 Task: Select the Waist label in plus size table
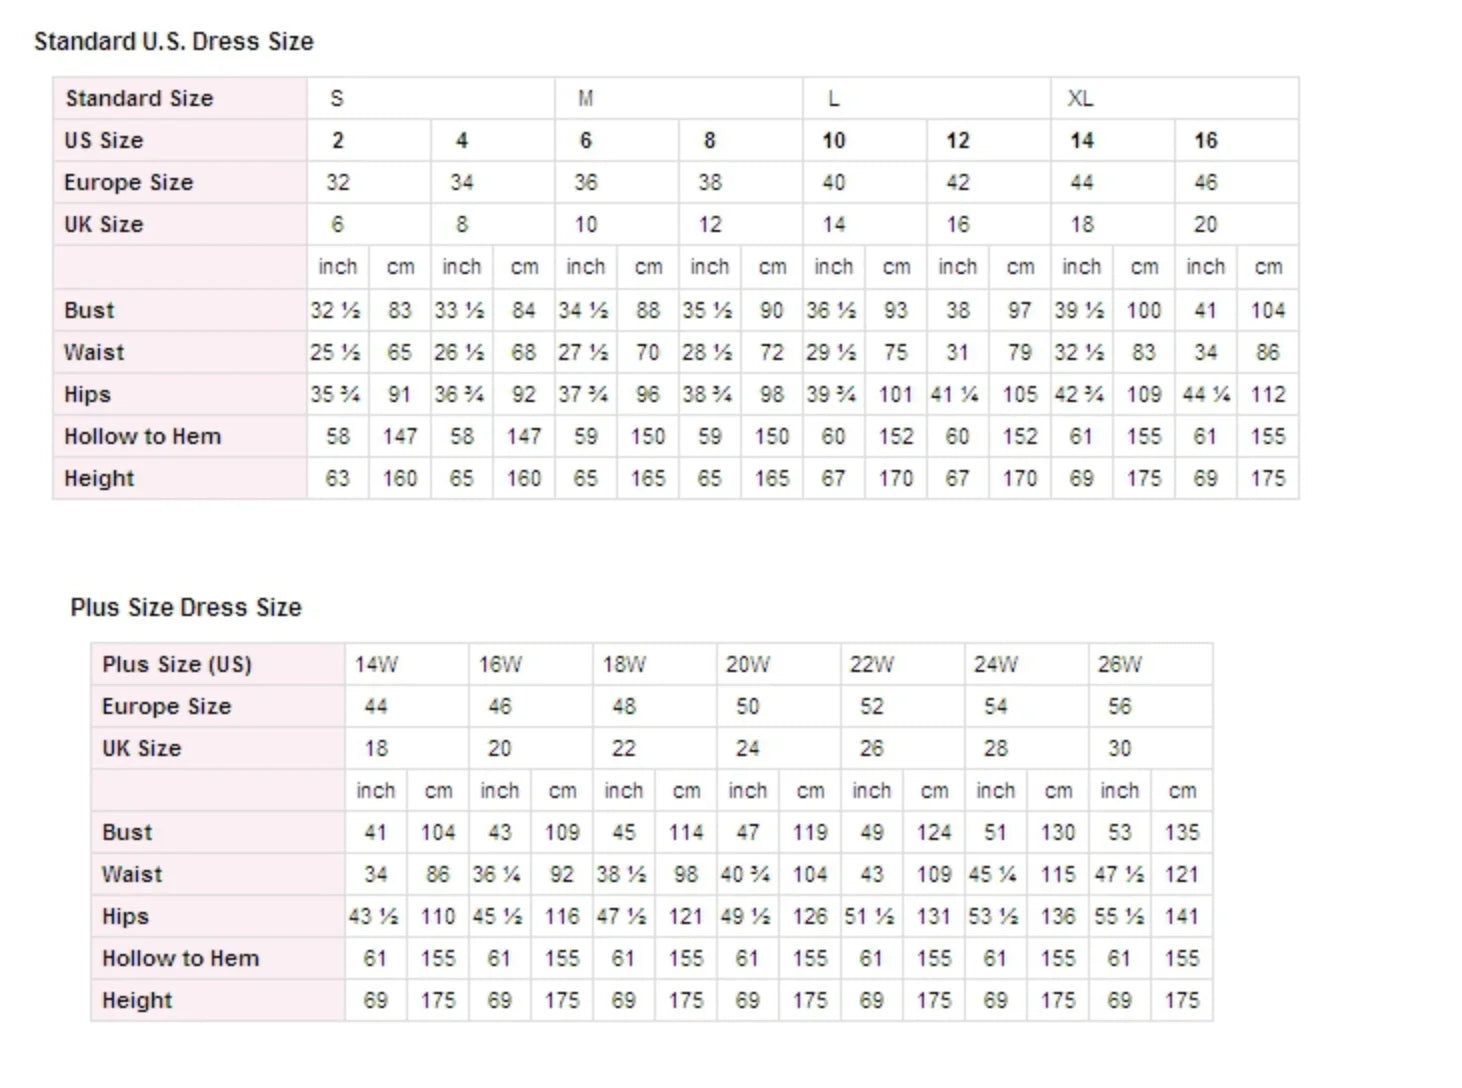pyautogui.click(x=132, y=874)
